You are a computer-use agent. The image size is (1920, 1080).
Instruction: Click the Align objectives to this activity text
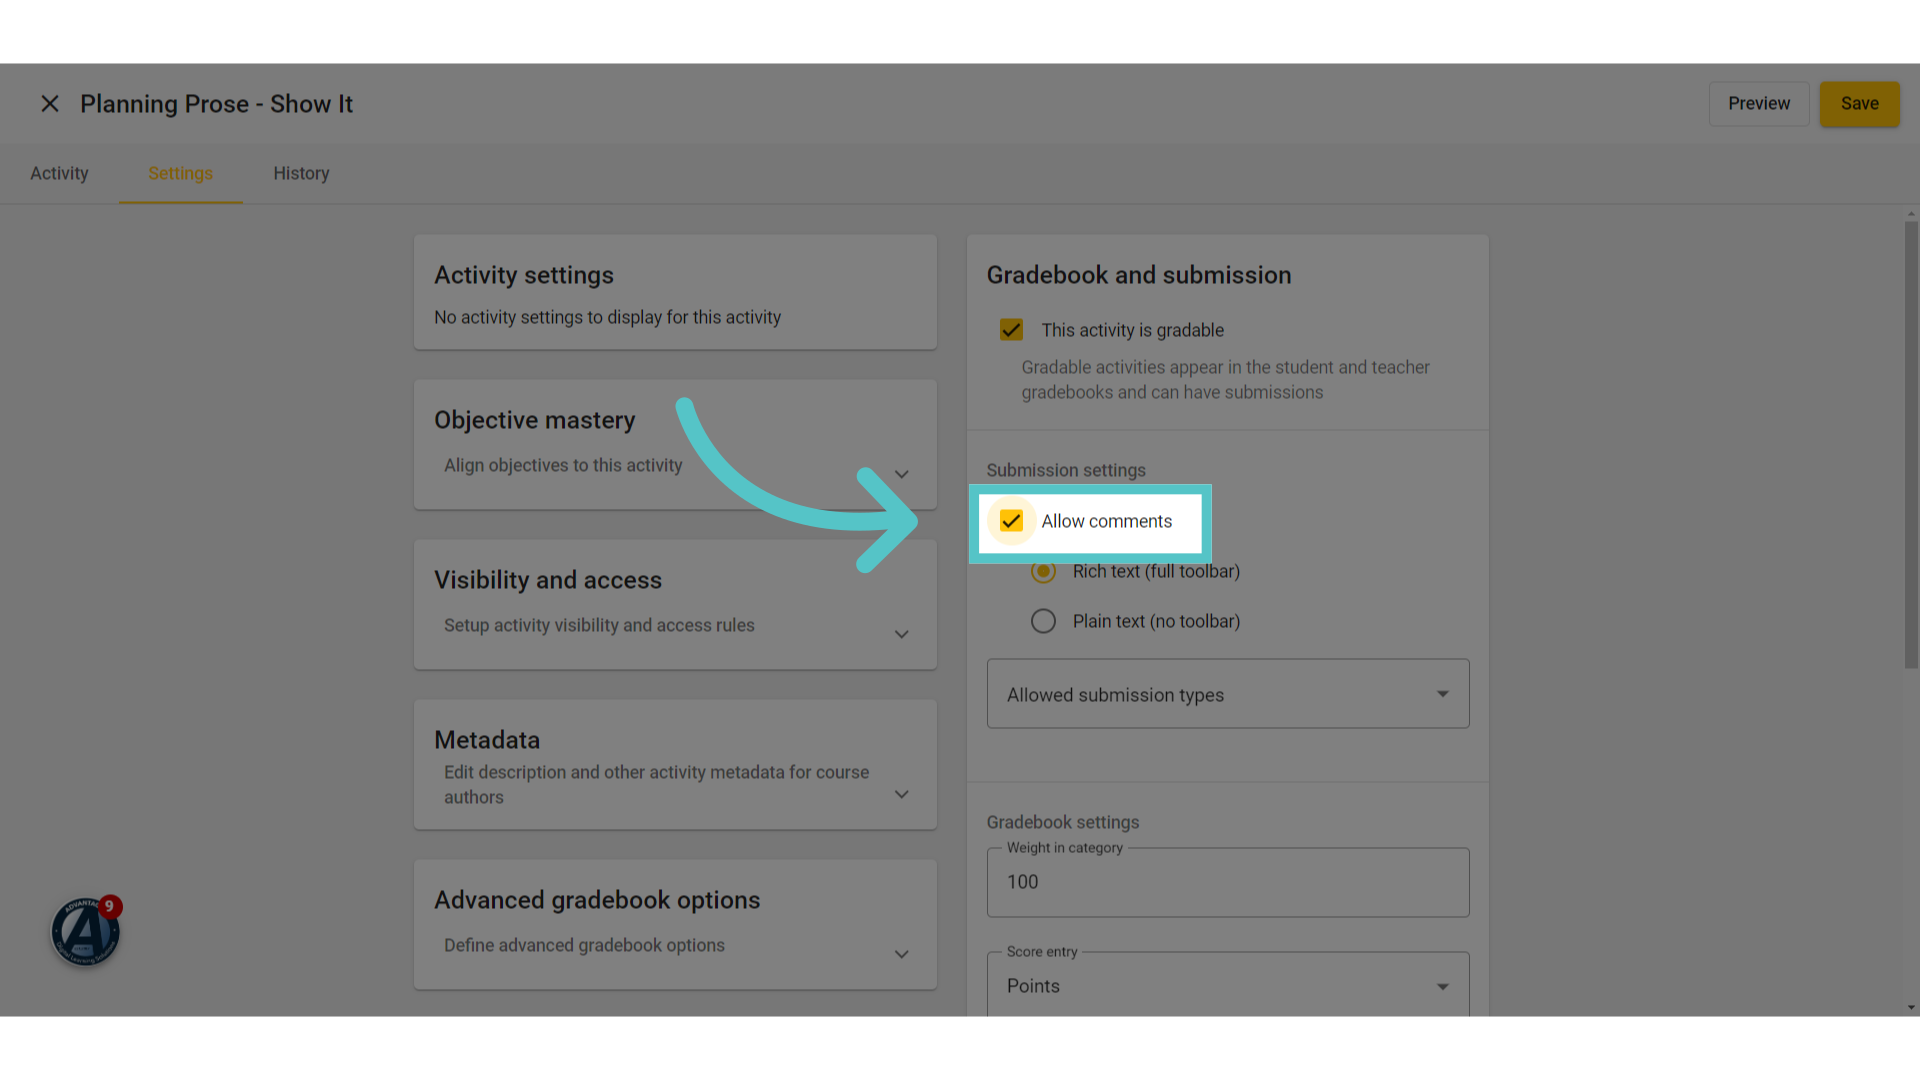click(x=563, y=465)
